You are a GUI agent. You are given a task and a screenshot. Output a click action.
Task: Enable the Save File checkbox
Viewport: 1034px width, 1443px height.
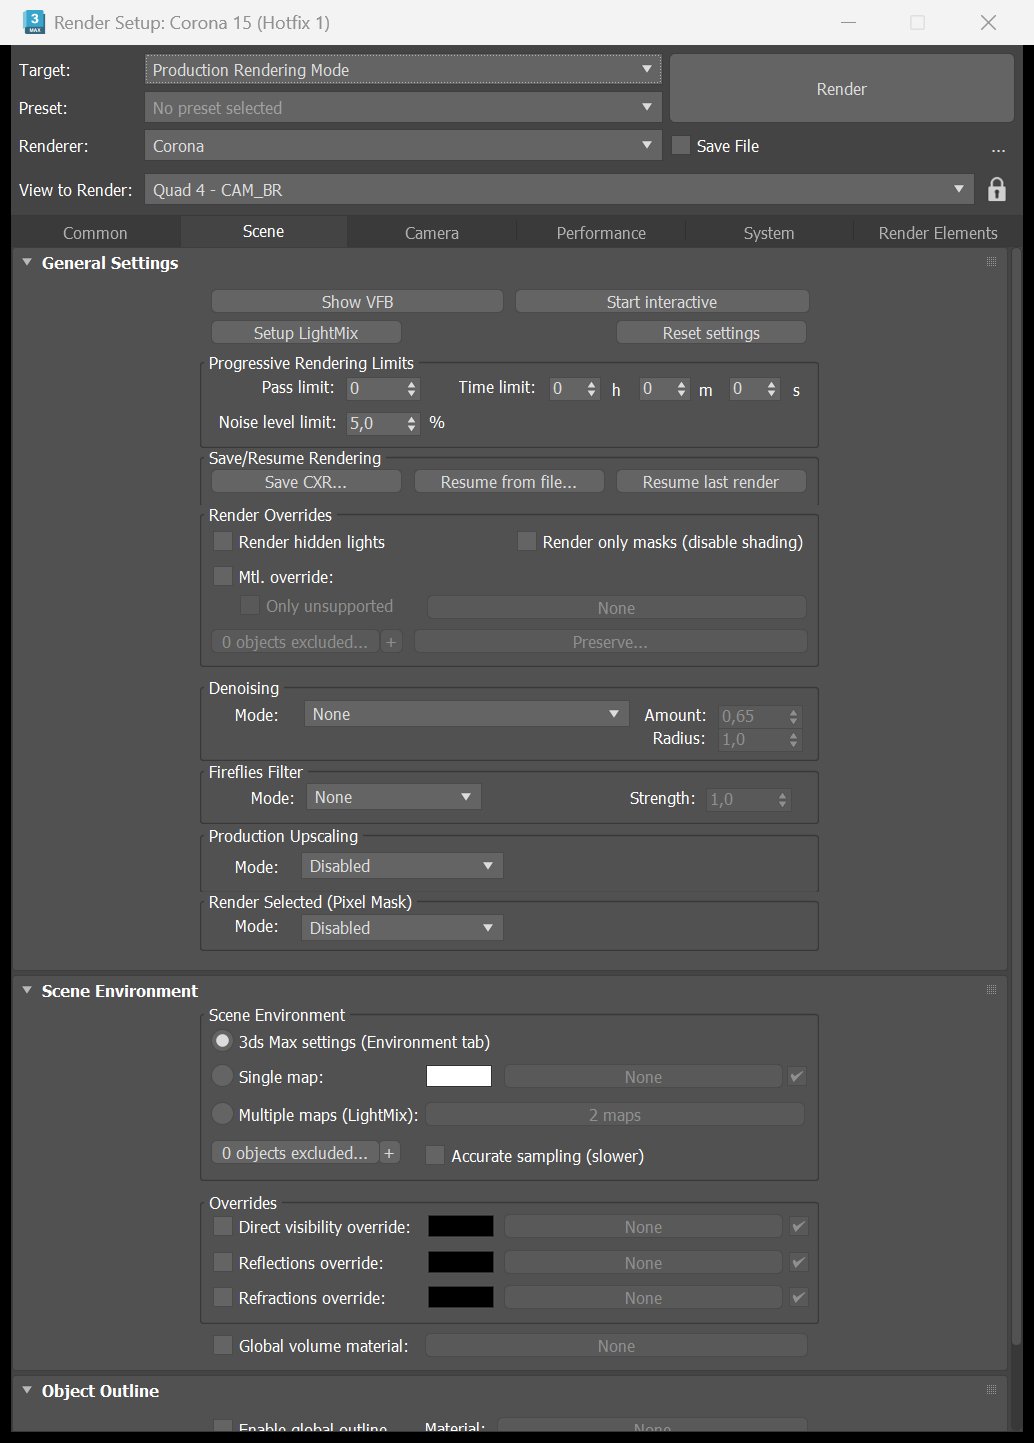(681, 145)
